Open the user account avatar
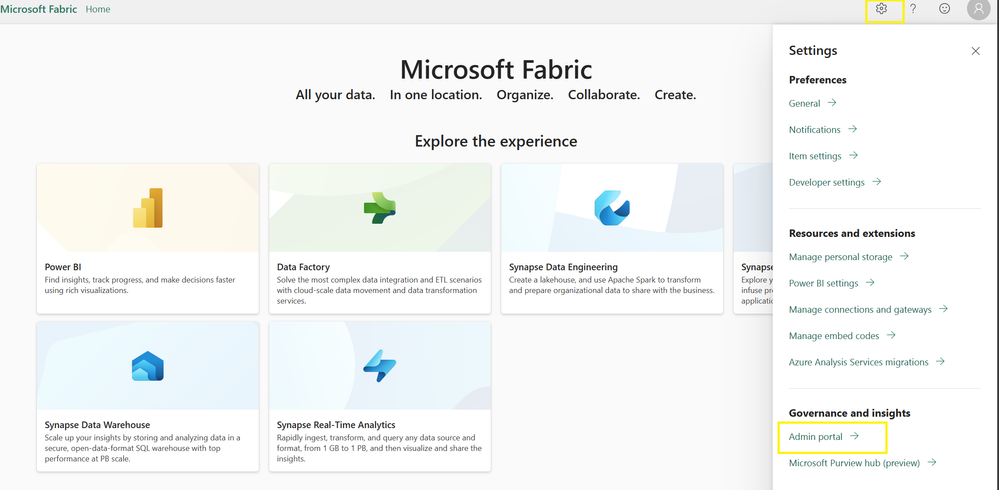999x490 pixels. [977, 9]
